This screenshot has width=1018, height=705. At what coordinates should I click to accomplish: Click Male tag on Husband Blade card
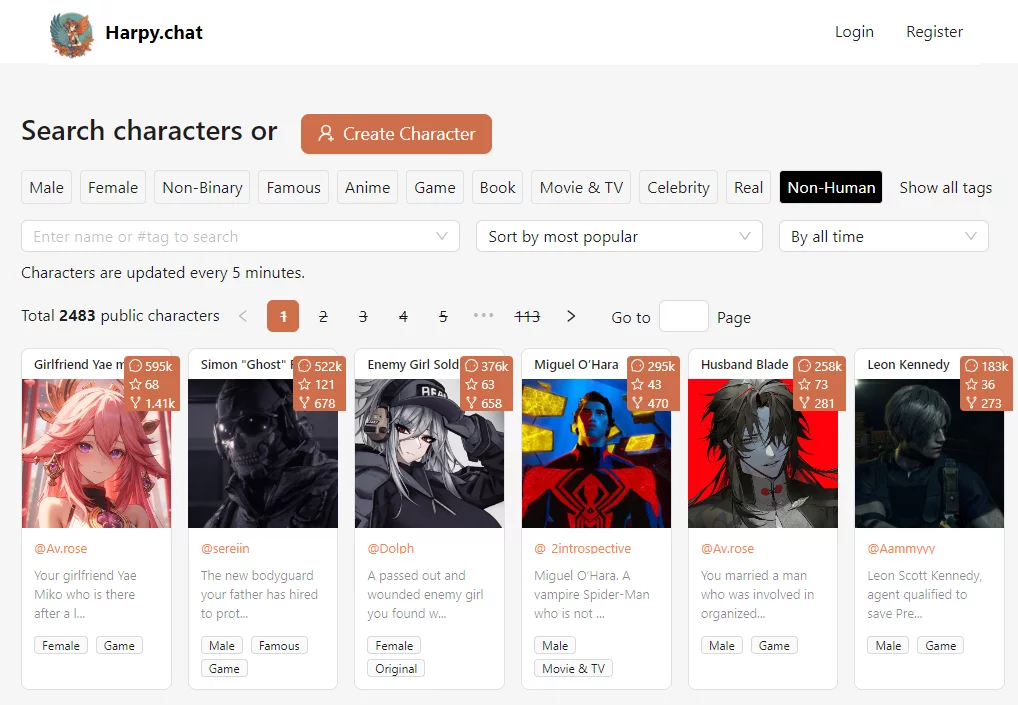(722, 645)
